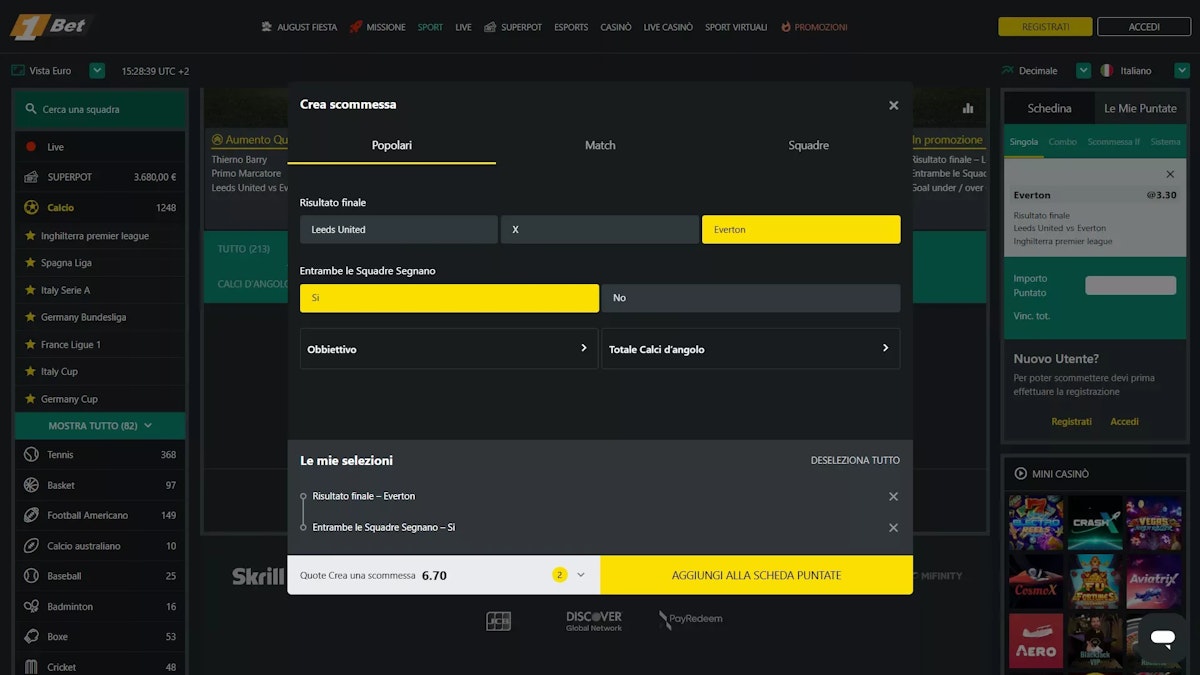Click the Badminton sport icon
Screen dimensions: 1200x675
click(31, 607)
